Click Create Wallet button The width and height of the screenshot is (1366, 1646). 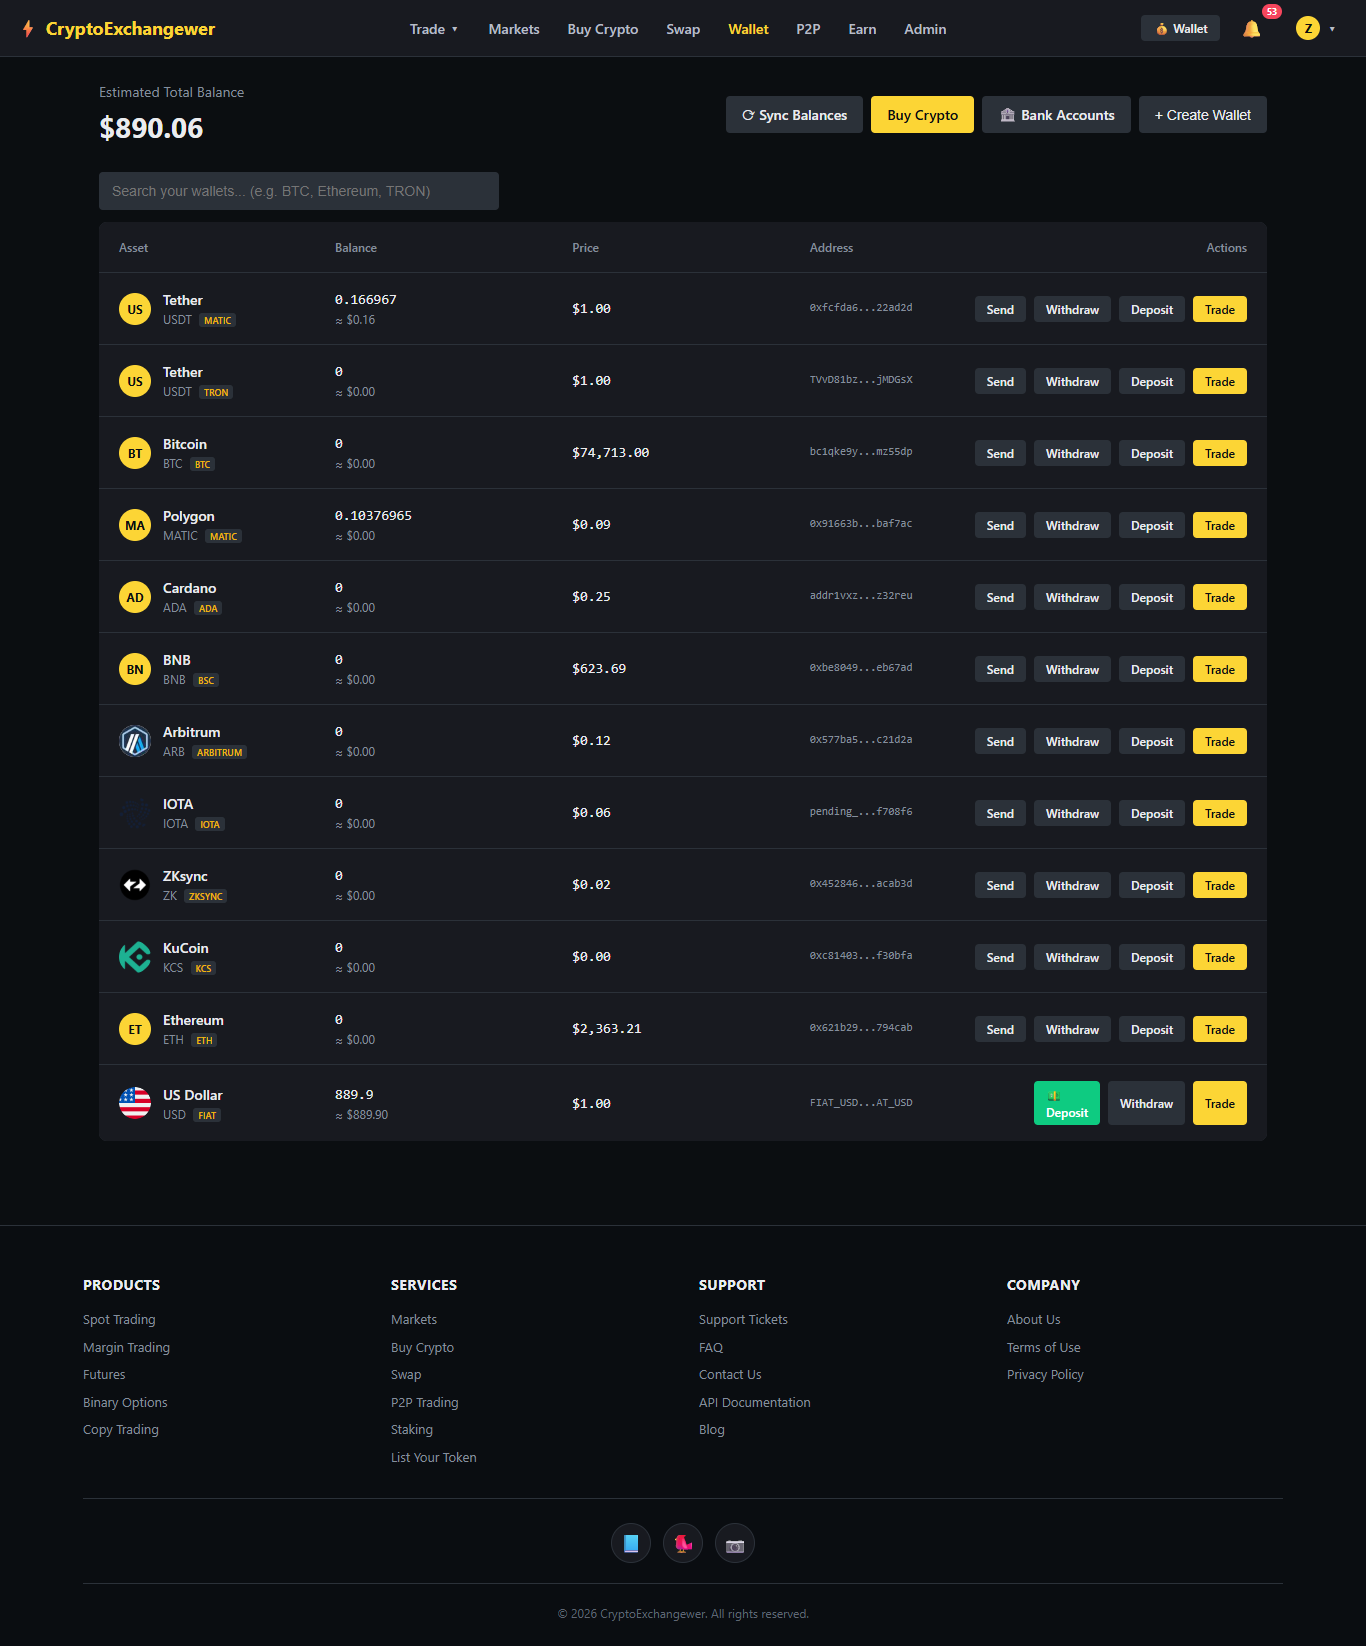pyautogui.click(x=1203, y=115)
